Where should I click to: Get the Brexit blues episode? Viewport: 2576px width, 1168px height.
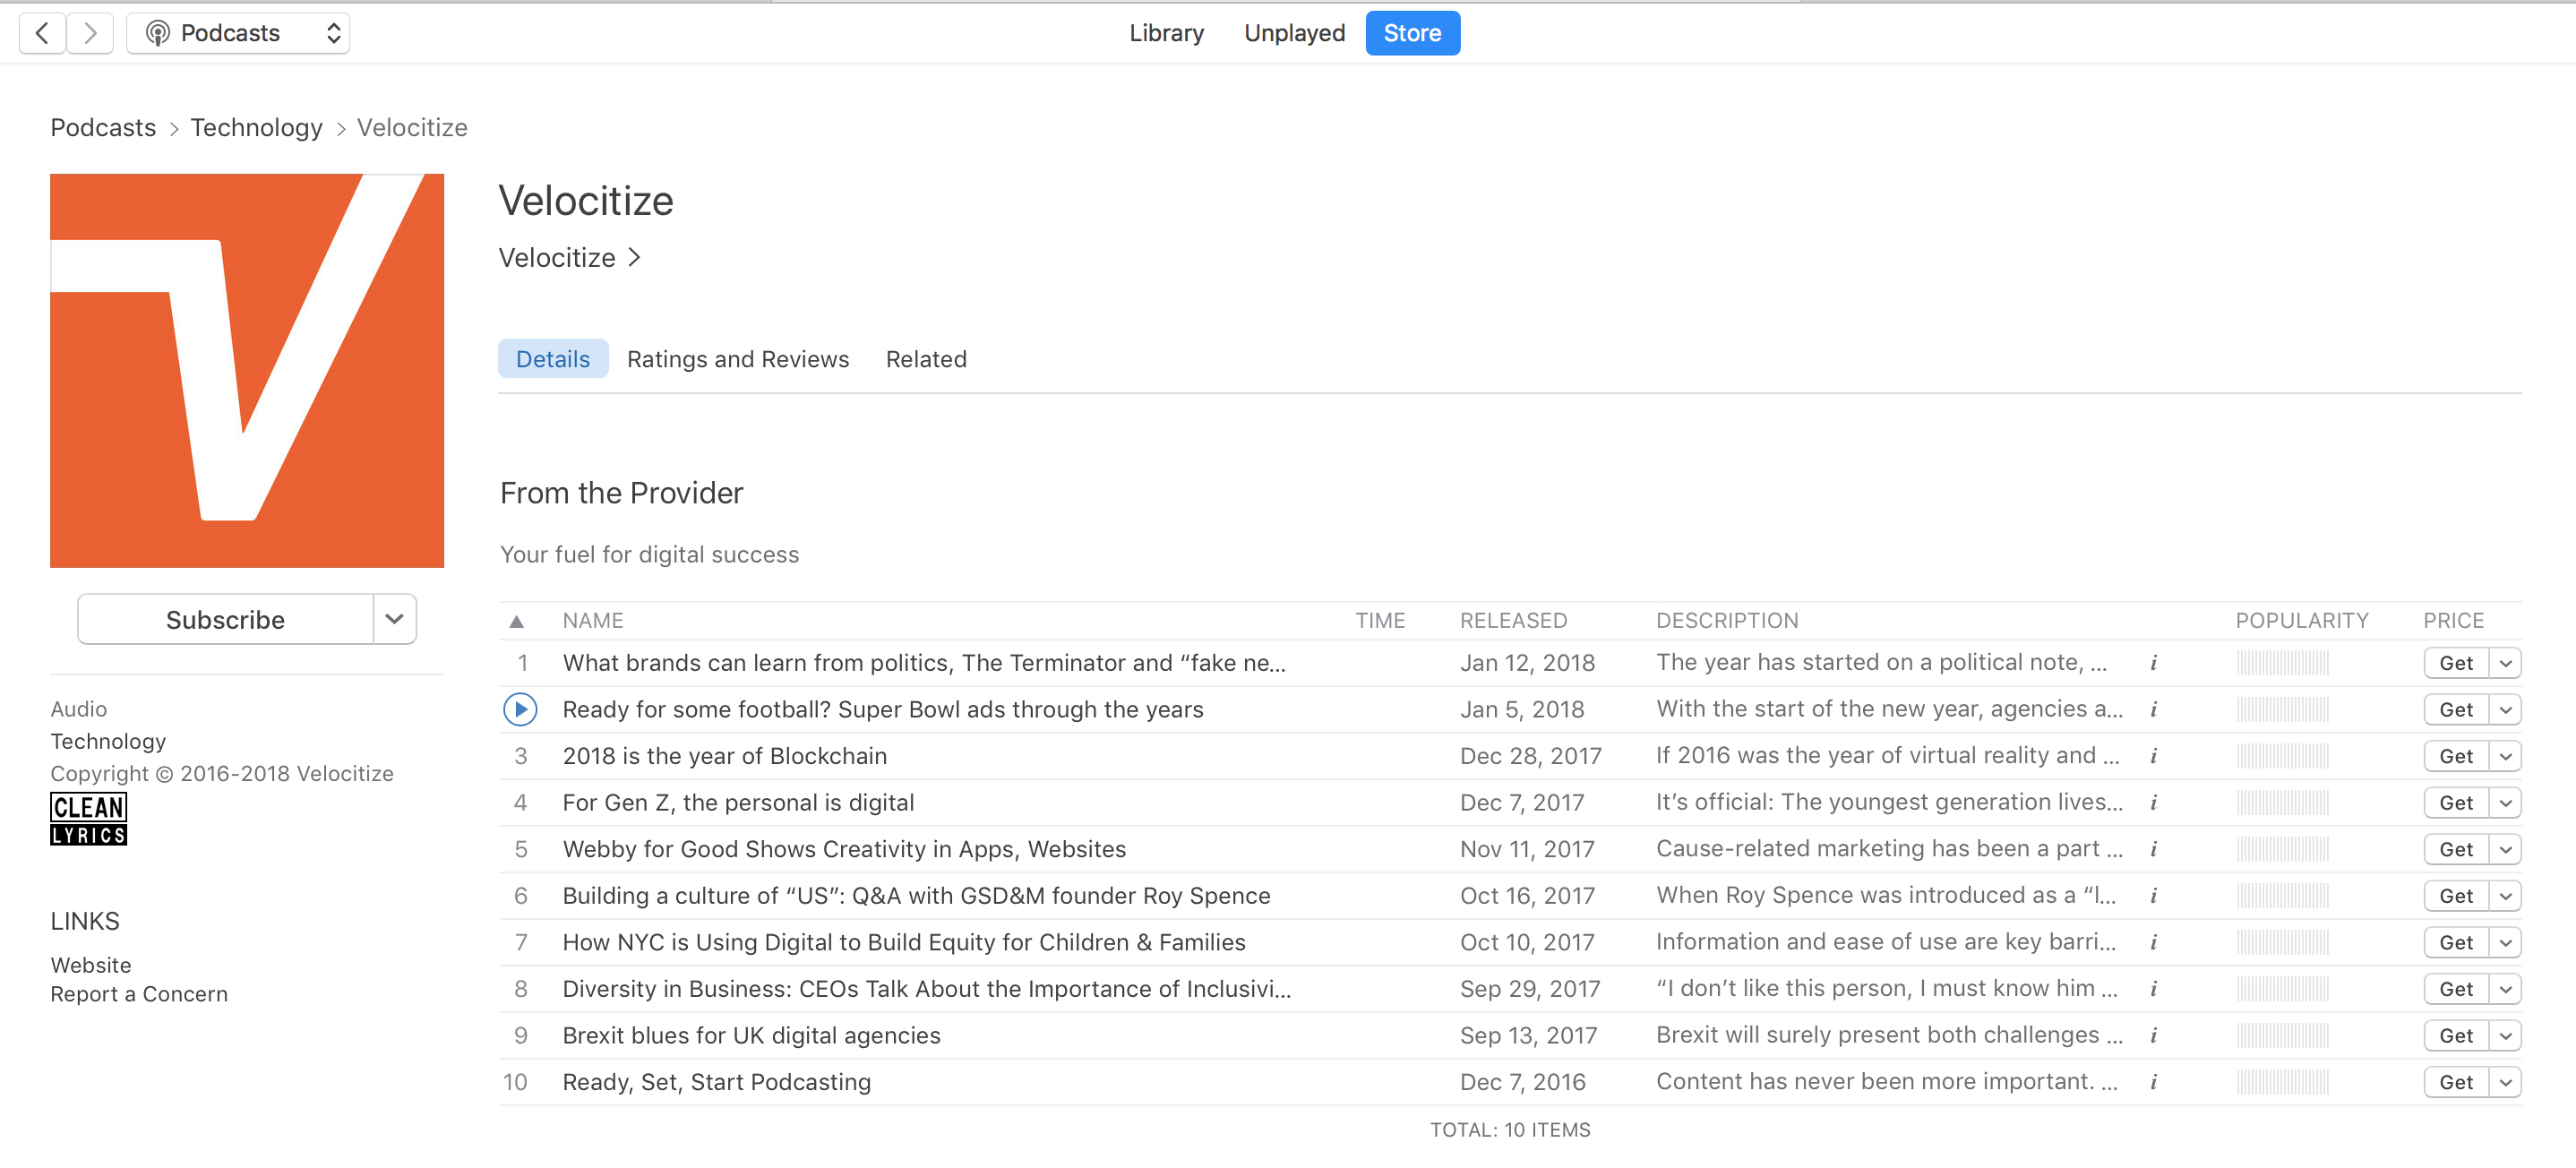click(x=2456, y=1035)
